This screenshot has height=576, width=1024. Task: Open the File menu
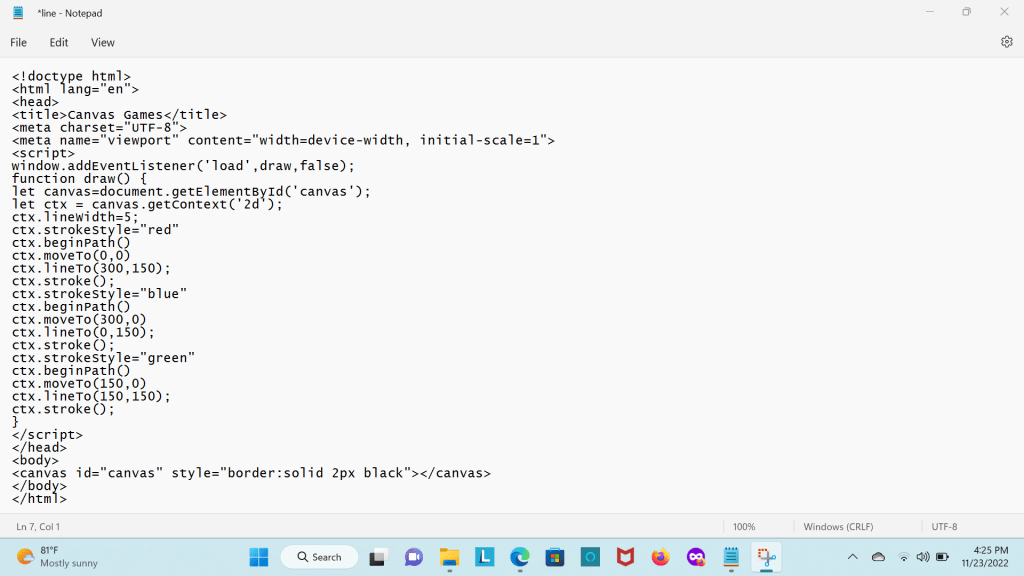coord(19,43)
